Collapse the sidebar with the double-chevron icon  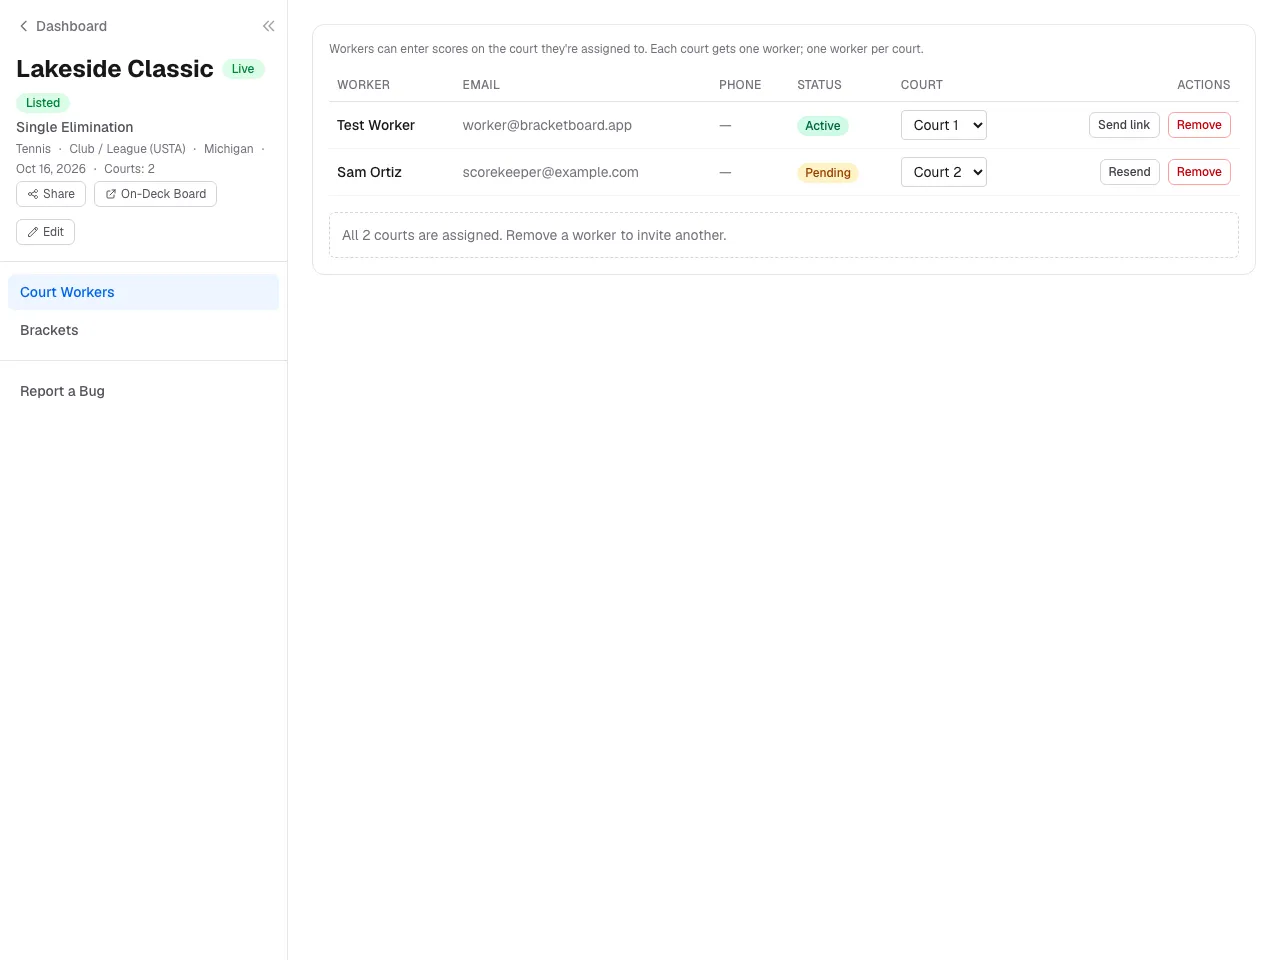coord(268,26)
